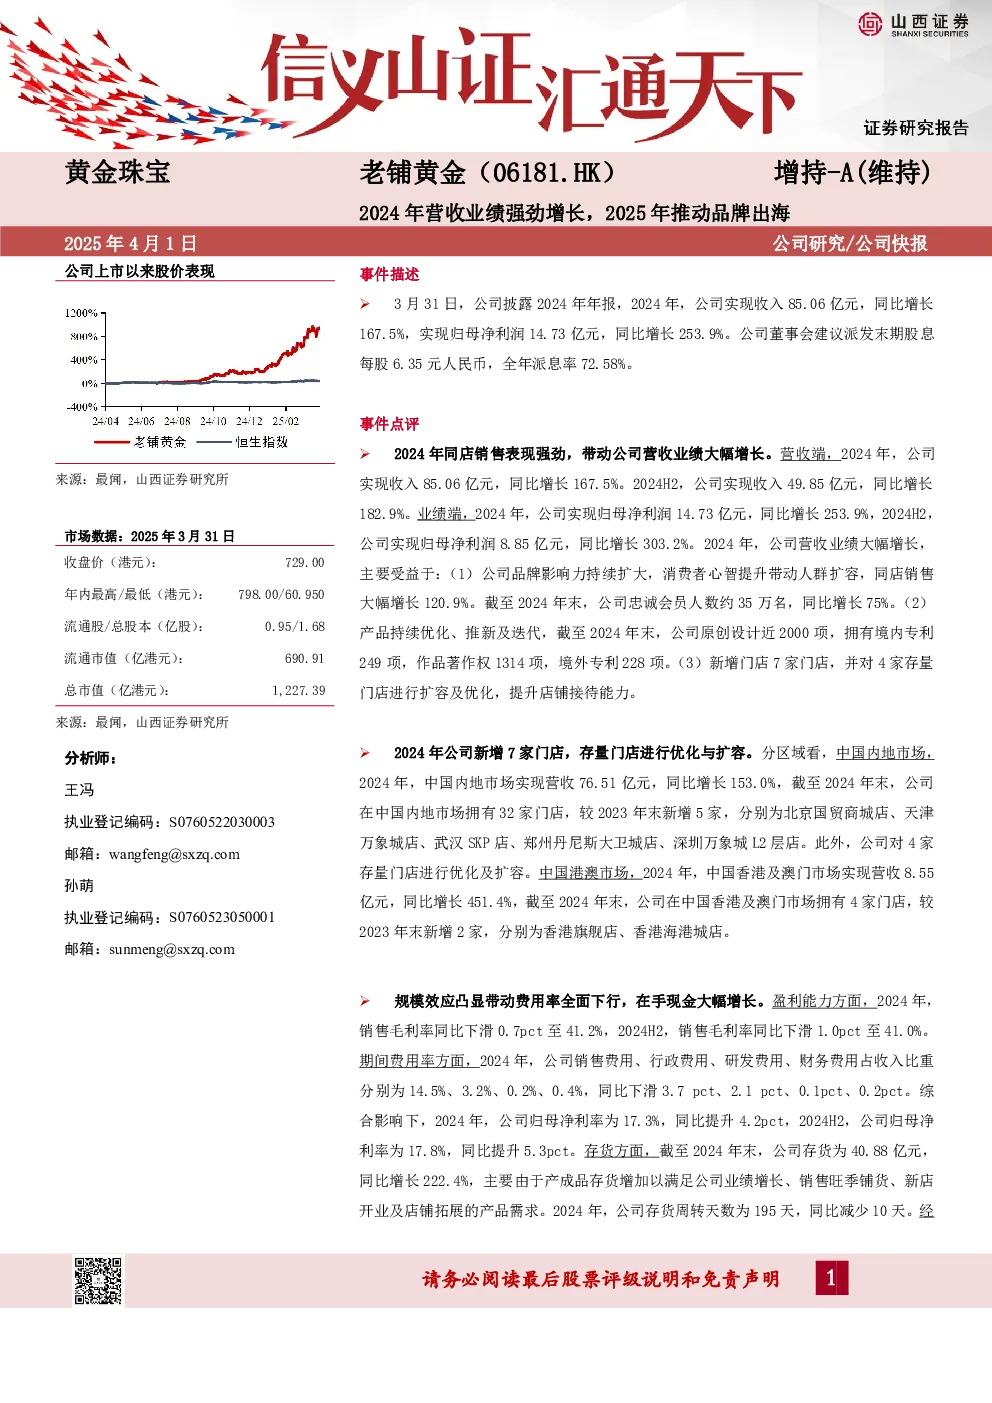Screen dimensions: 992x1403
Task: Click email sunmeng@sxzq.com
Action: pos(171,949)
